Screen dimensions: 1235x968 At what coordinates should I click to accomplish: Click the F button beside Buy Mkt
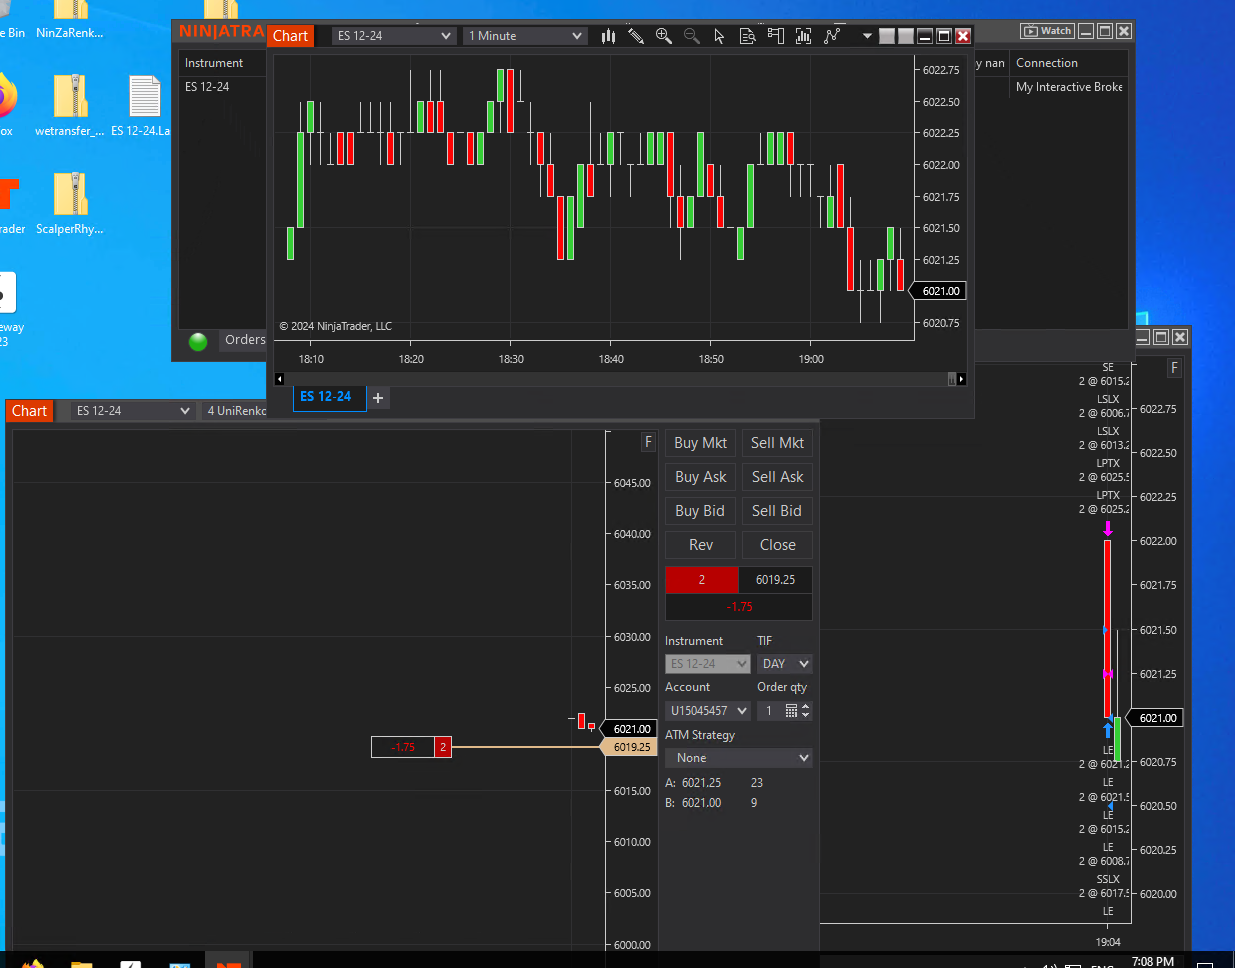(x=648, y=442)
